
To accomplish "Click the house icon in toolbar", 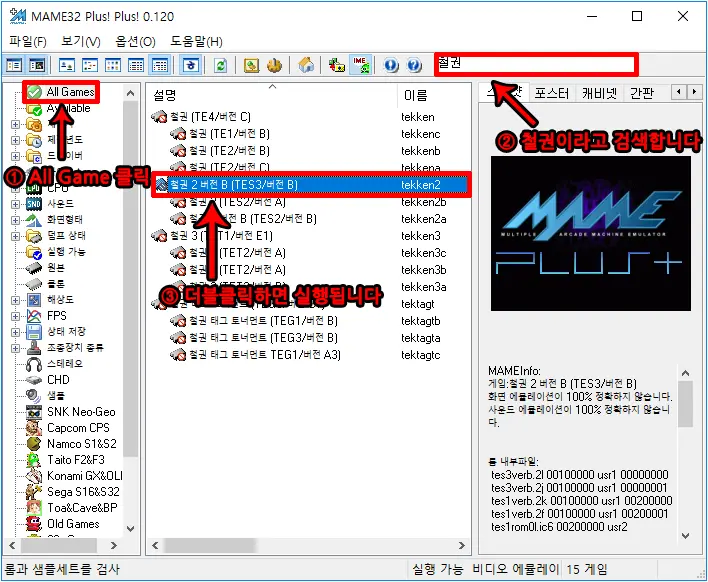I will [306, 65].
